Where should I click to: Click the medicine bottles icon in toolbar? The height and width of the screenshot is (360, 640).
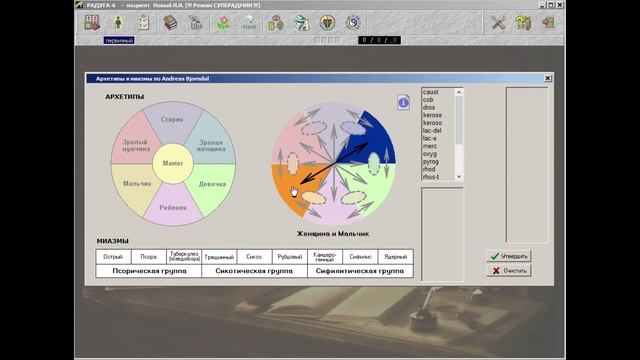196,22
